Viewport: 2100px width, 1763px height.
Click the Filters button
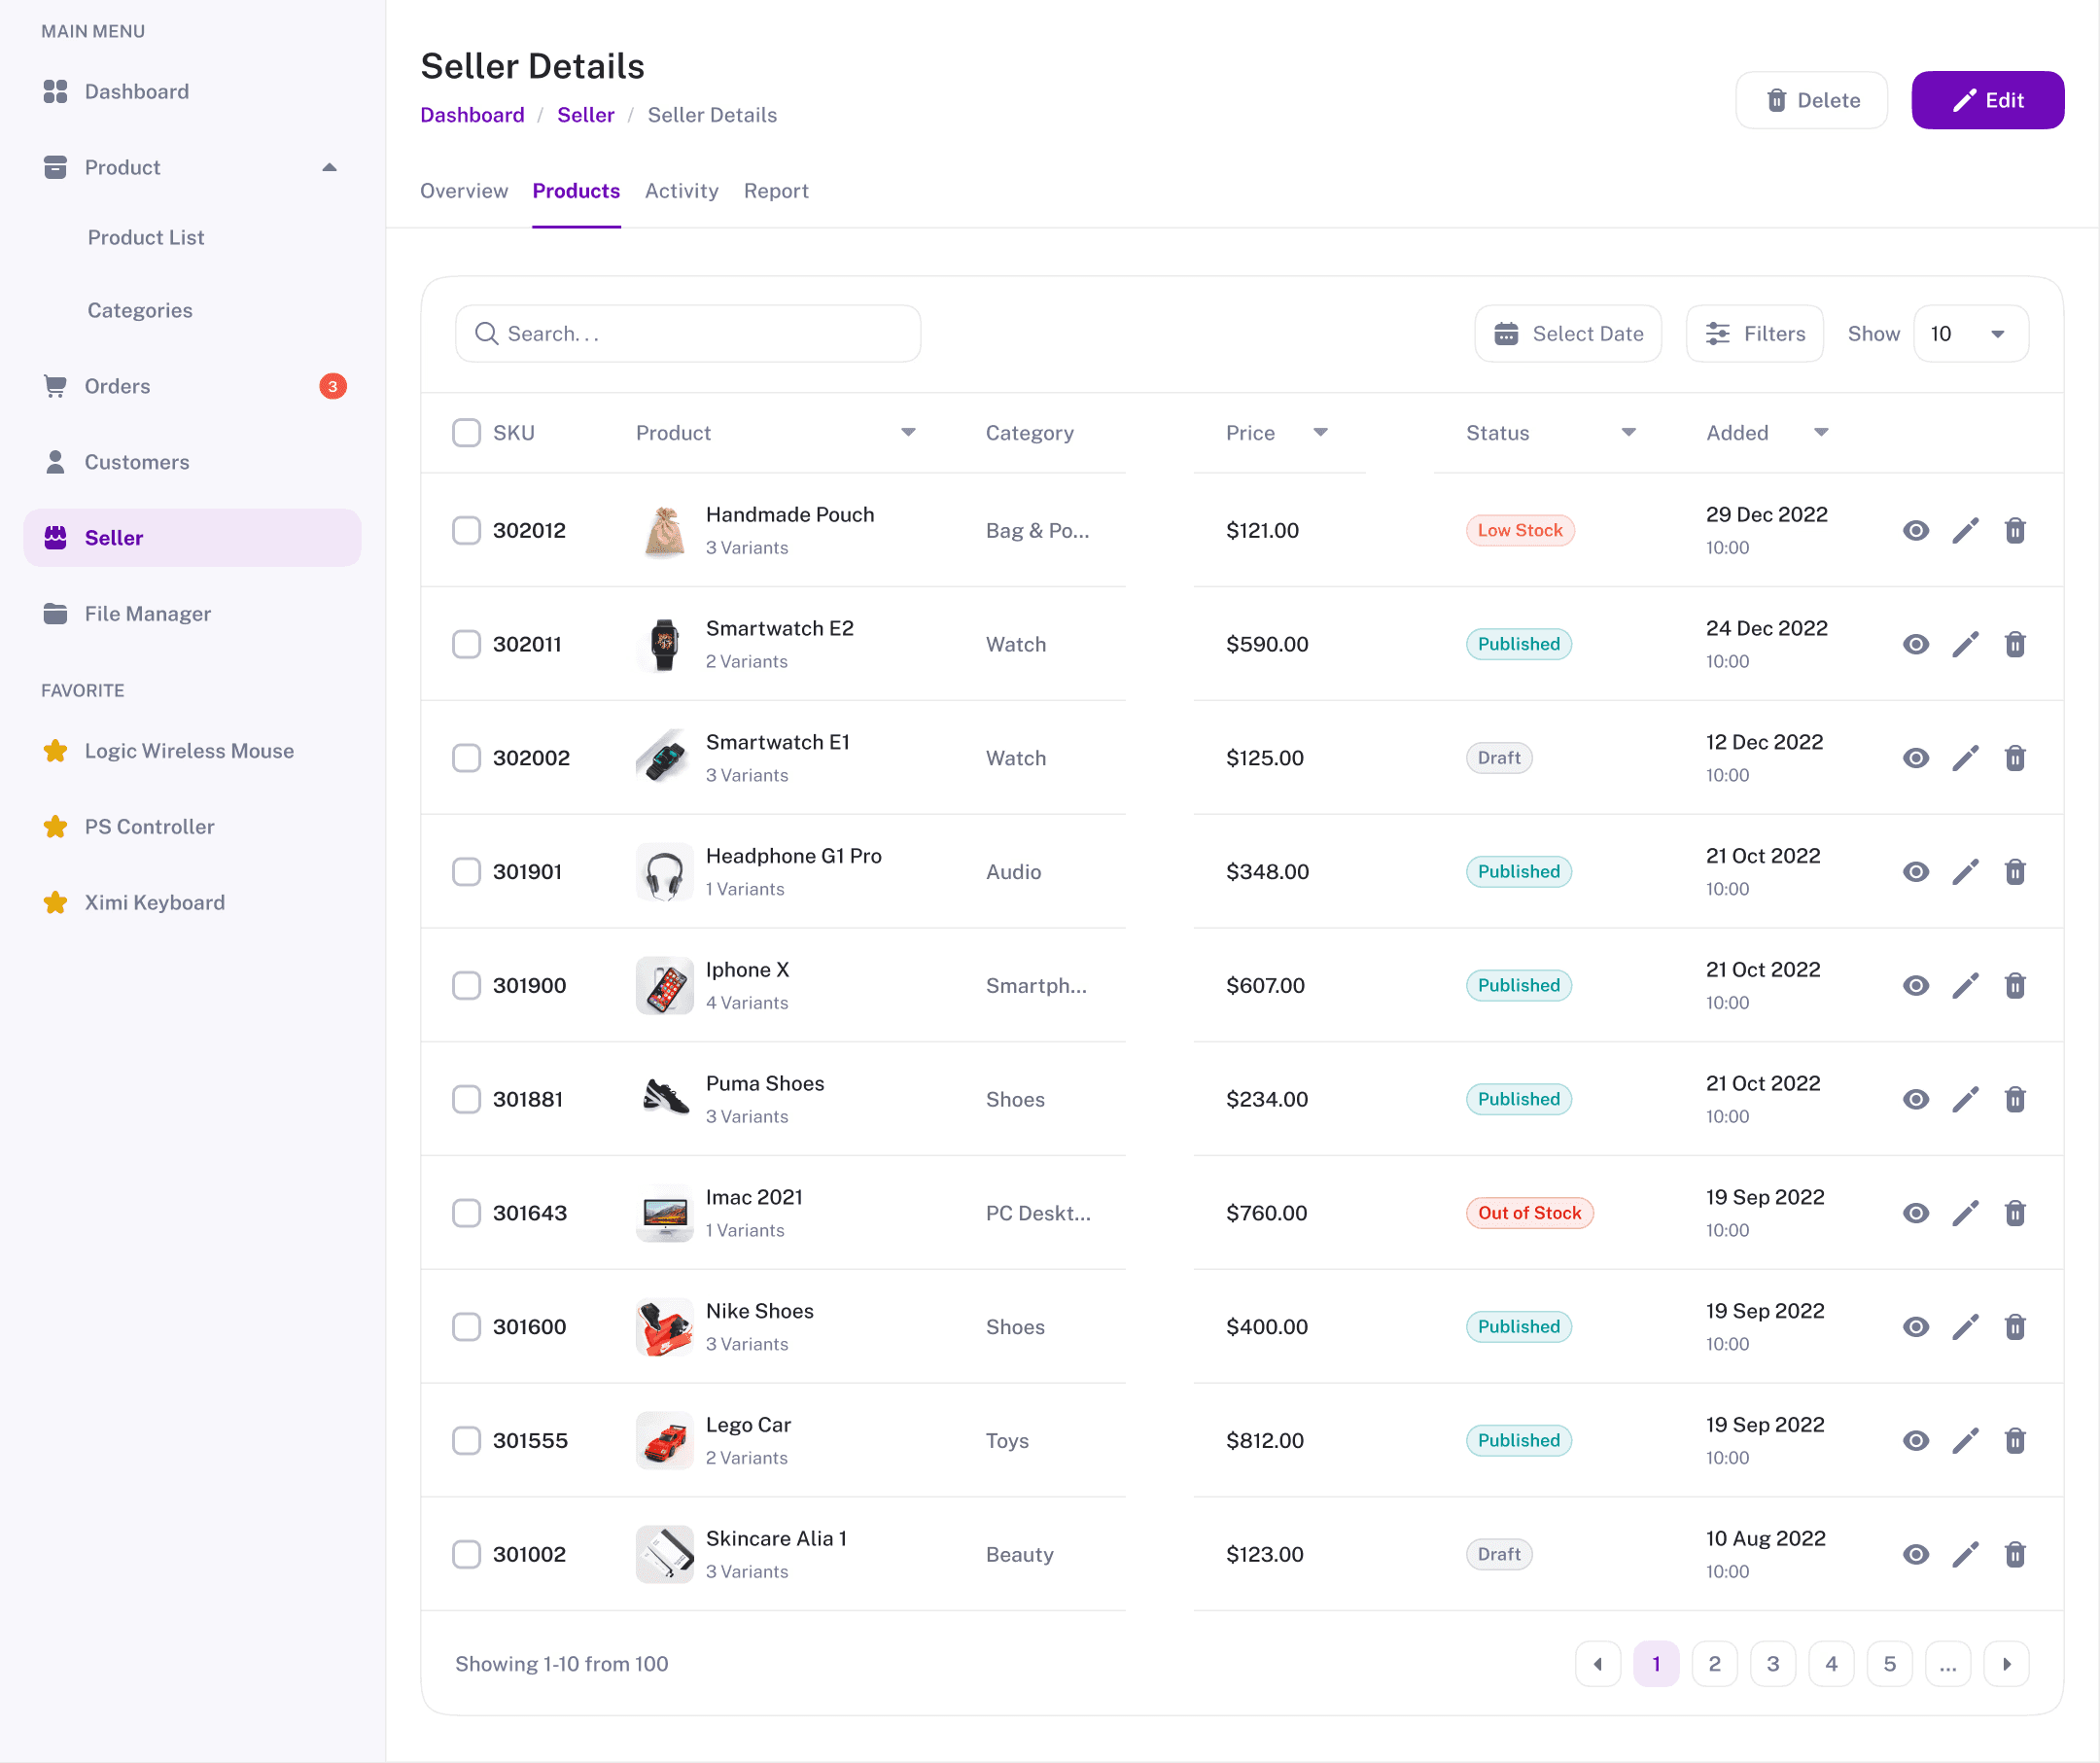tap(1754, 334)
